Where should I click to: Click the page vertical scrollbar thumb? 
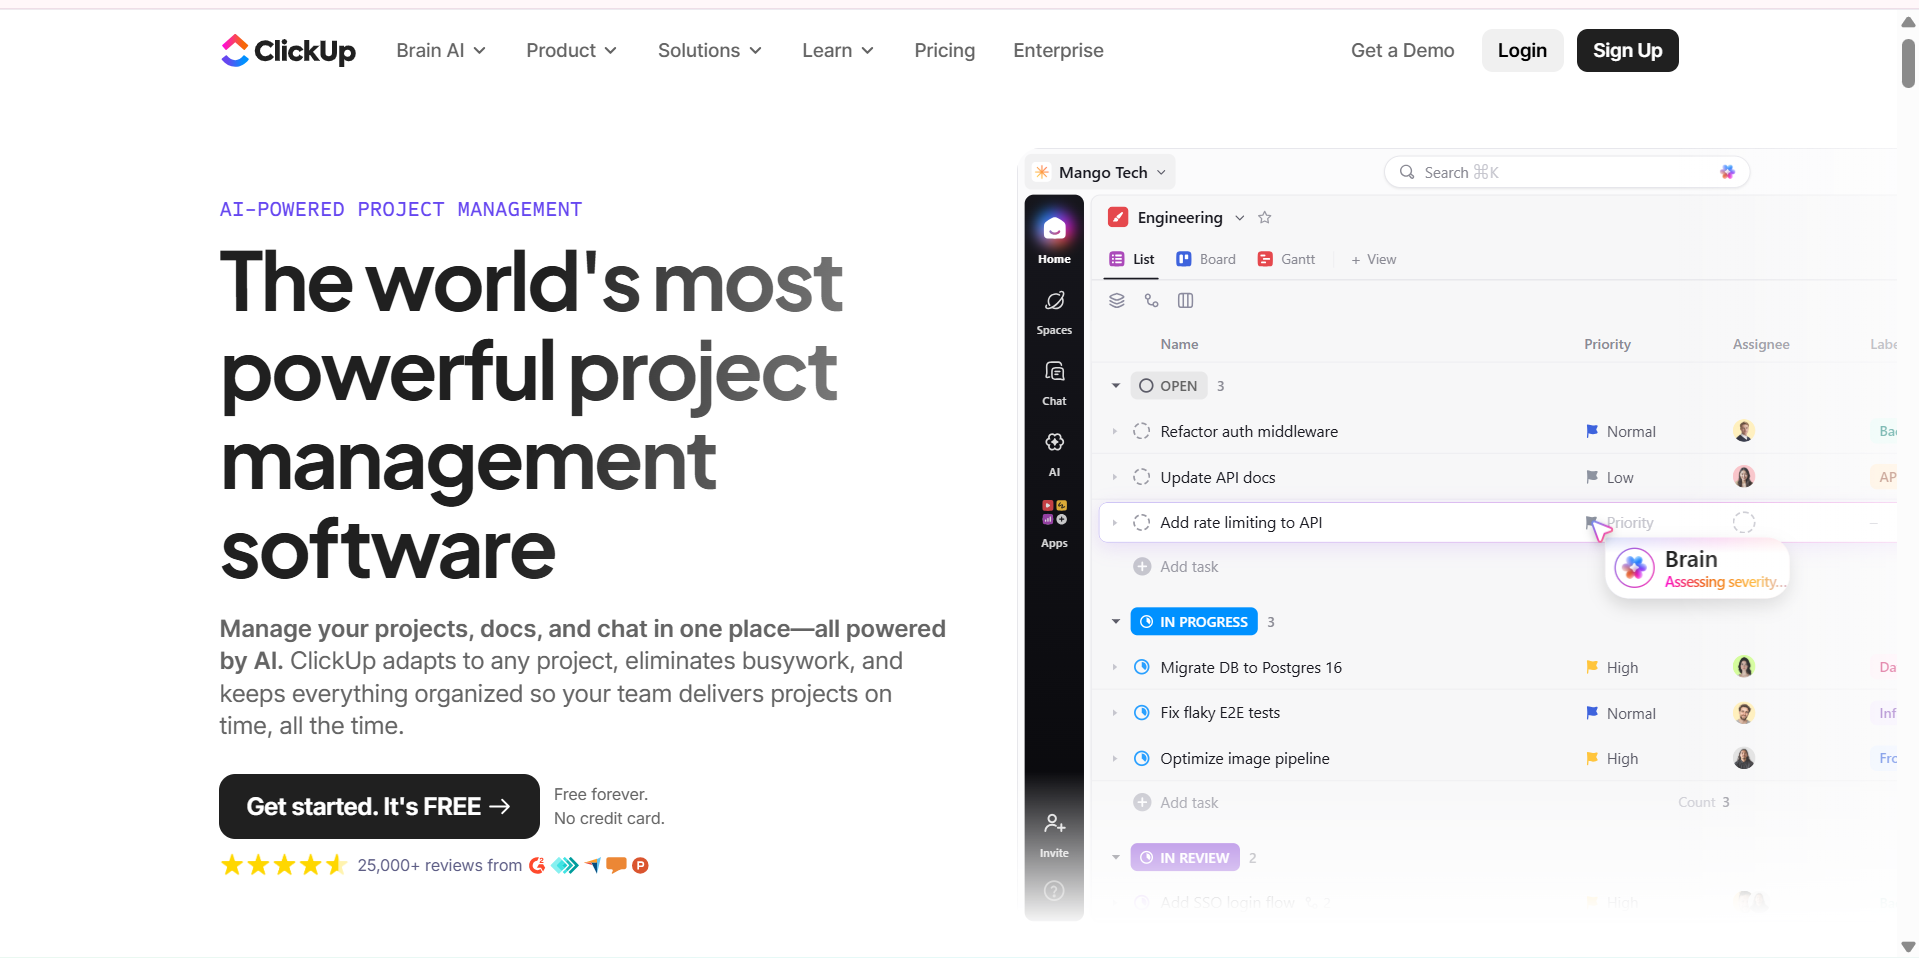[1908, 64]
